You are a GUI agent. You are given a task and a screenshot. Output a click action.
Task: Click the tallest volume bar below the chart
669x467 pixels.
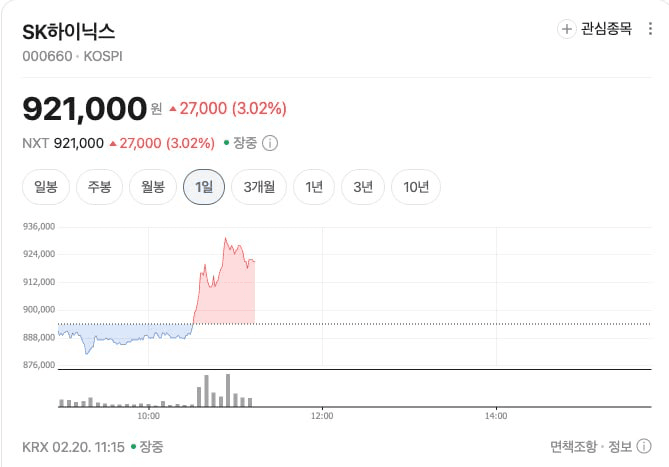[228, 390]
